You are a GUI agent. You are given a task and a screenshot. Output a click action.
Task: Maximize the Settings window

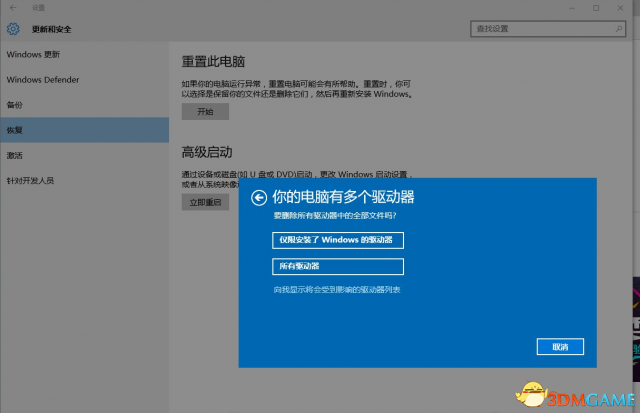click(596, 8)
